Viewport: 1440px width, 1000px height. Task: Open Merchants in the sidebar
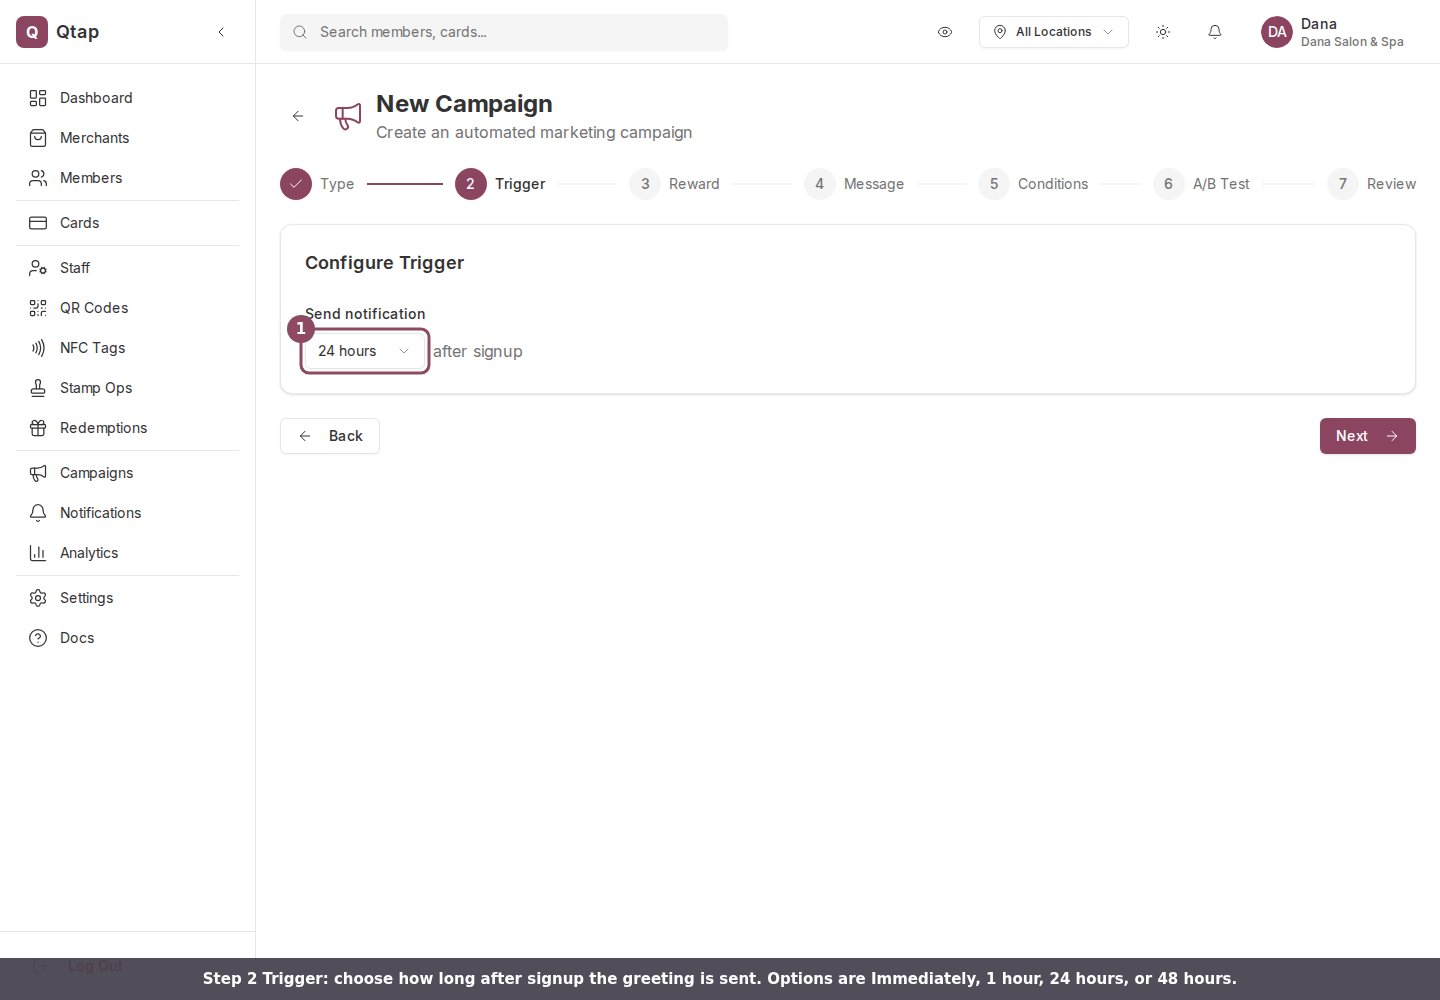127,138
